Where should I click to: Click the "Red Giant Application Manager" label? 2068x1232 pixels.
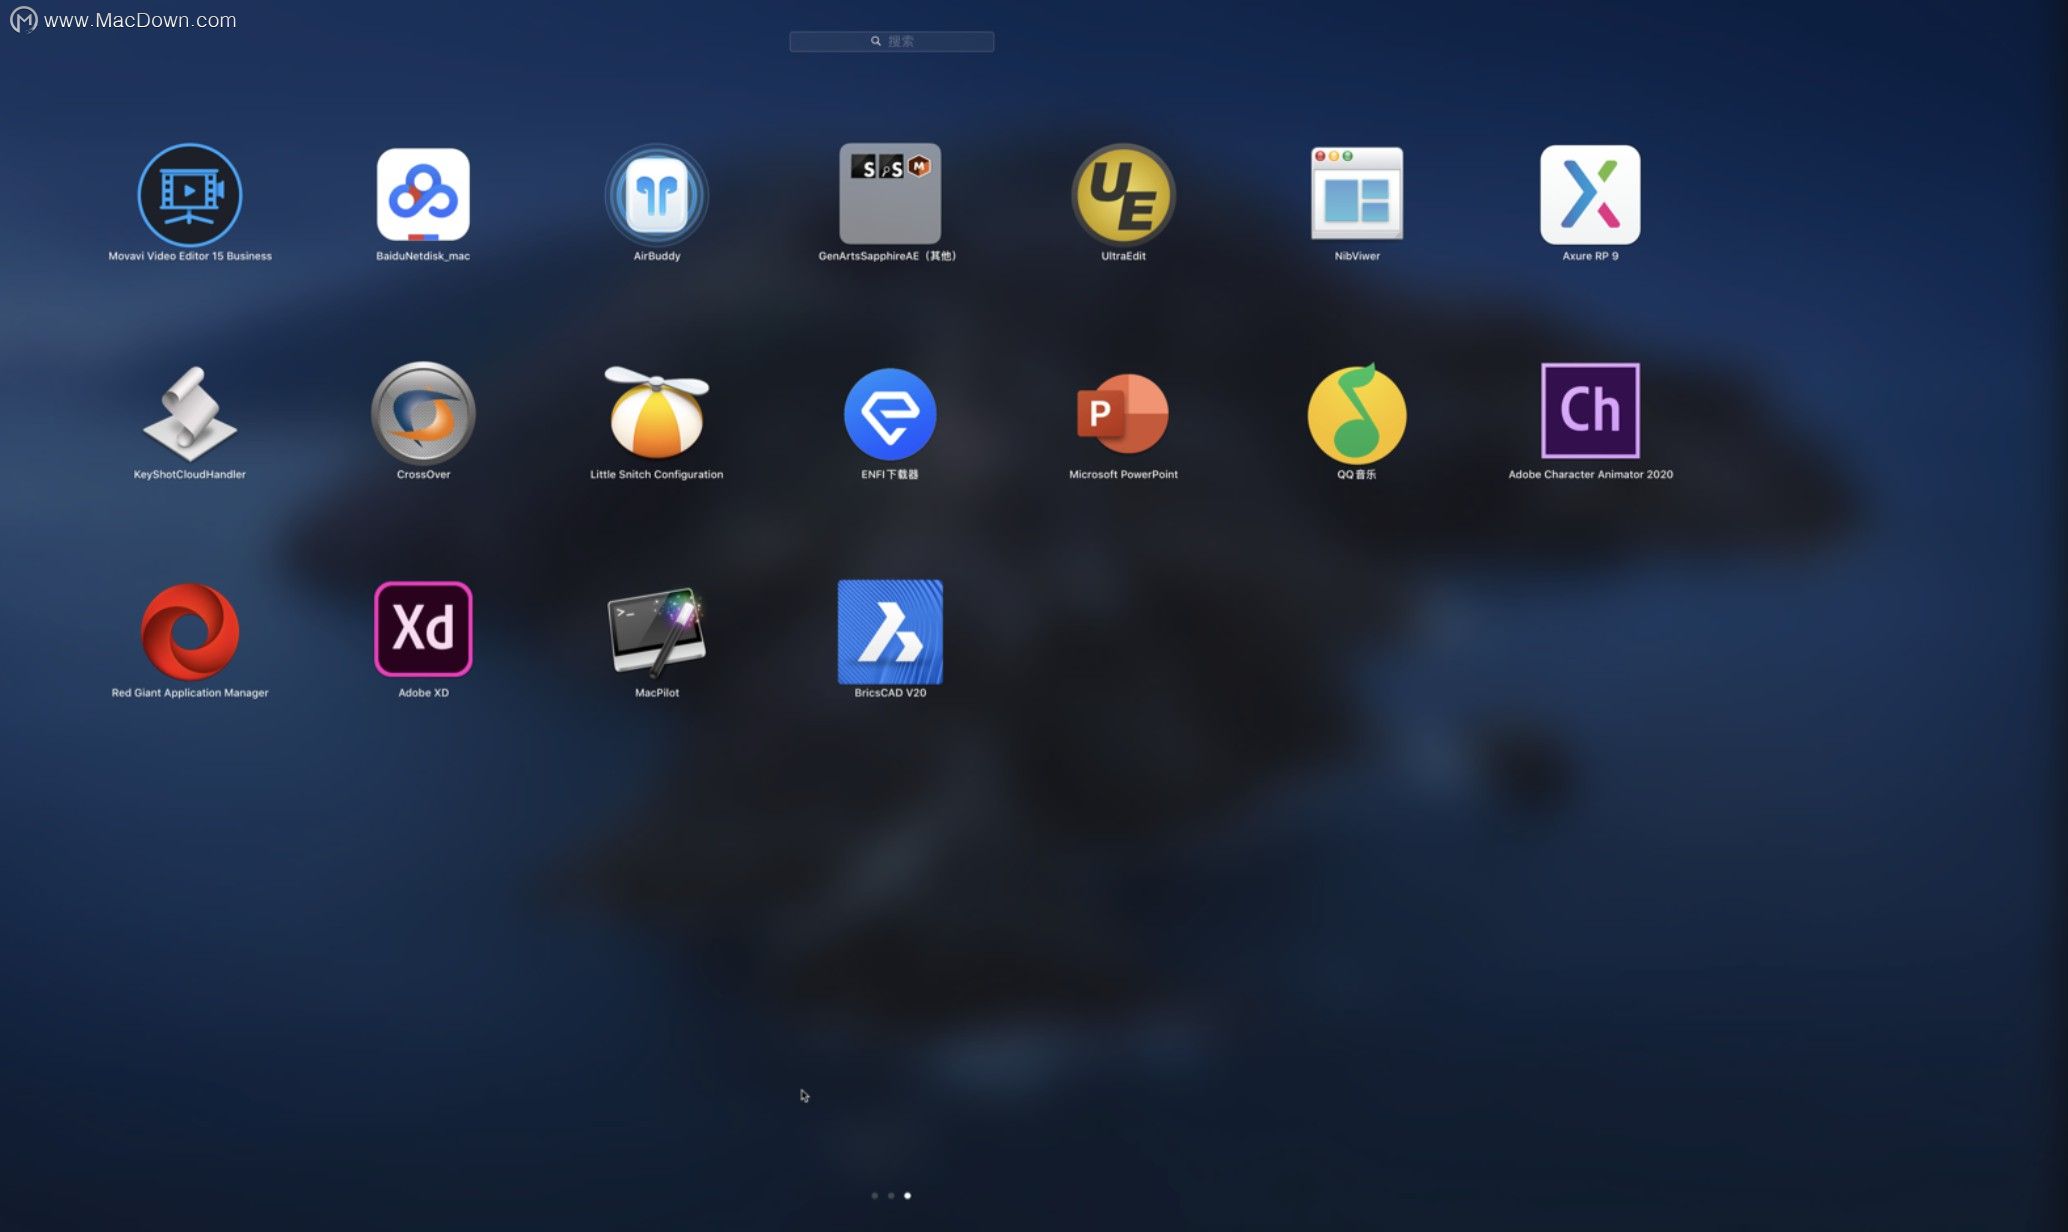click(190, 692)
